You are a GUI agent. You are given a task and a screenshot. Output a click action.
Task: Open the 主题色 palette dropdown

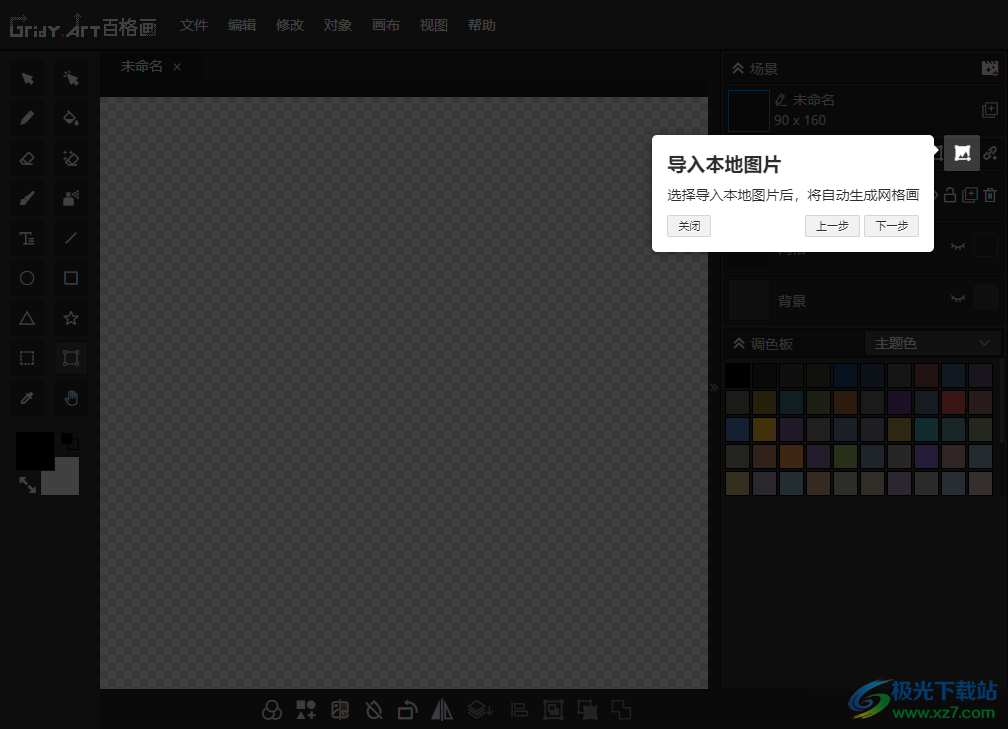932,342
